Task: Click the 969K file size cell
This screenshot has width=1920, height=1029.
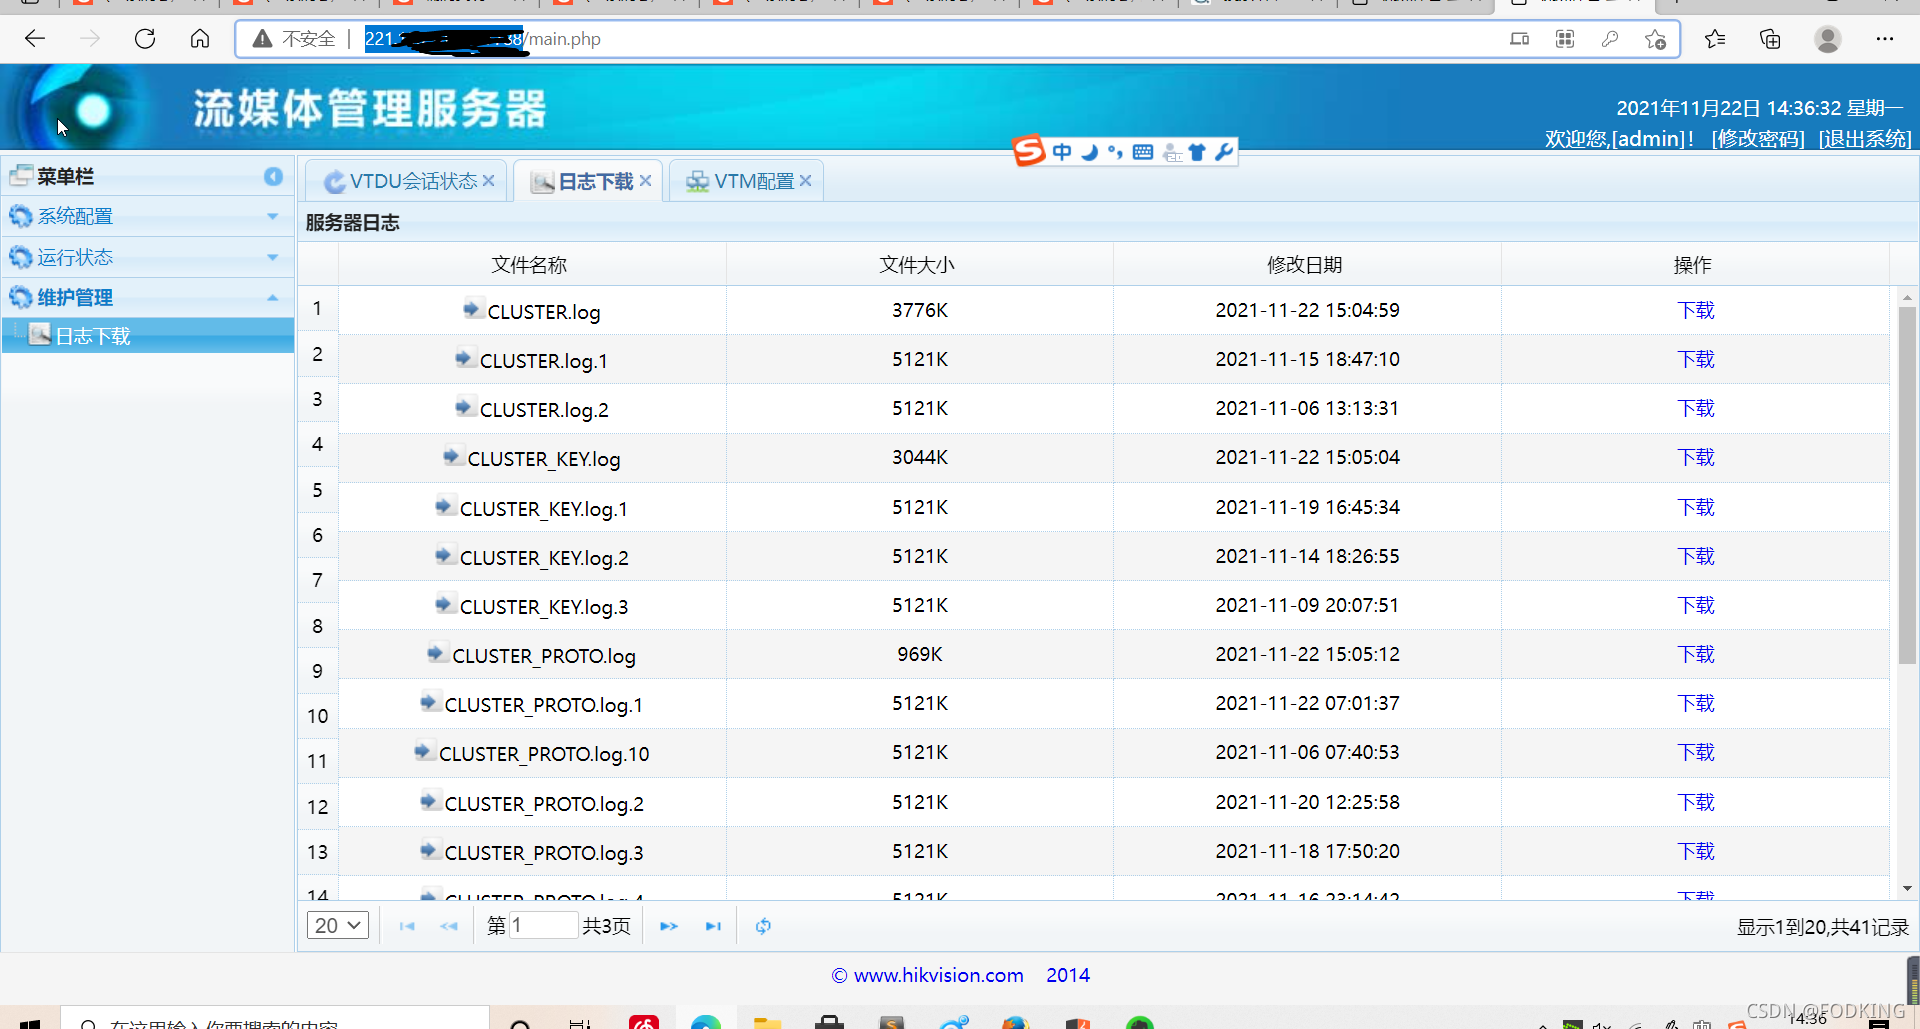Action: click(920, 654)
